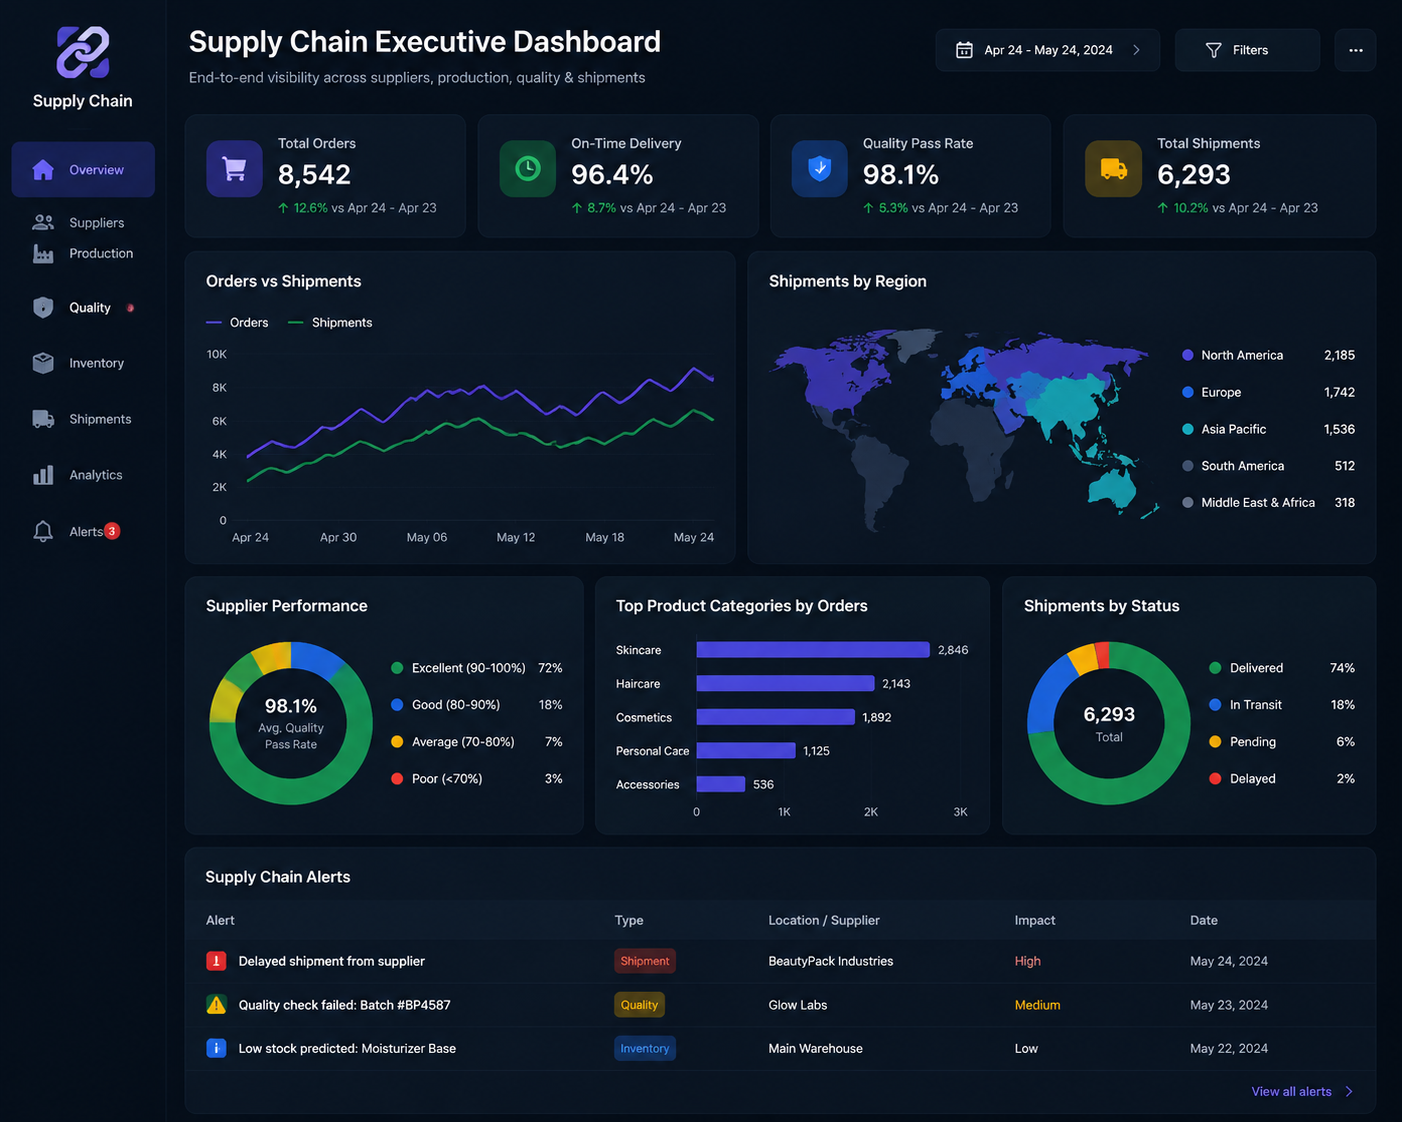The image size is (1402, 1122).
Task: Click the world map in Shipments by Region
Action: pyautogui.click(x=965, y=428)
